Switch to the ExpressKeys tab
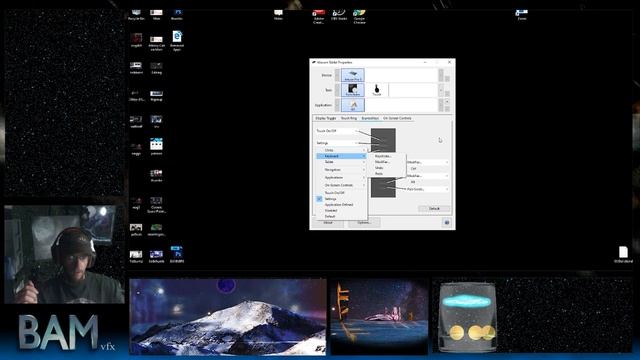 coord(370,118)
